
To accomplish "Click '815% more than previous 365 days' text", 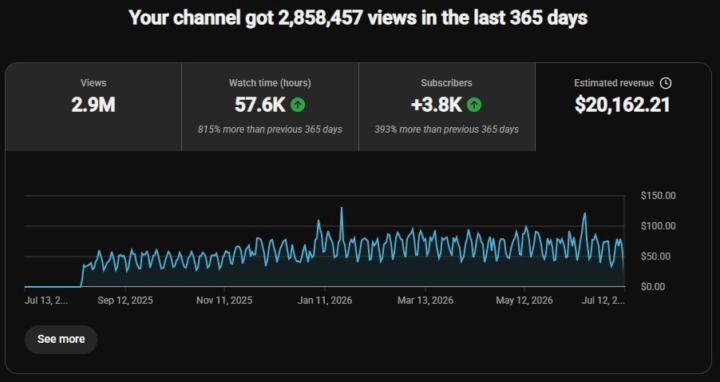I will (x=270, y=129).
